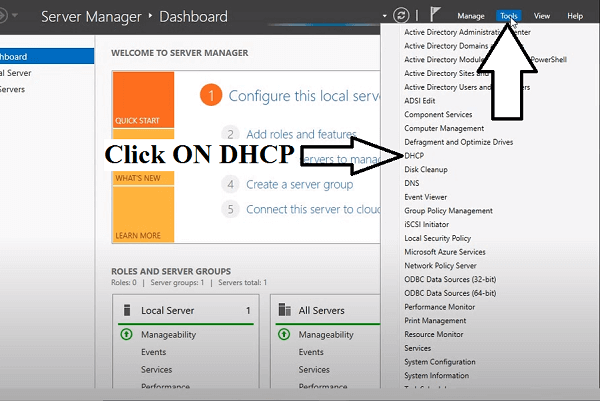Open Active Directory Users and Computers

[467, 87]
